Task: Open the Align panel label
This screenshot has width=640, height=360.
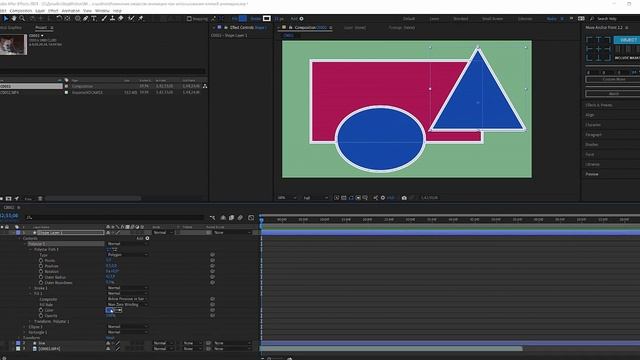Action: click(x=590, y=115)
